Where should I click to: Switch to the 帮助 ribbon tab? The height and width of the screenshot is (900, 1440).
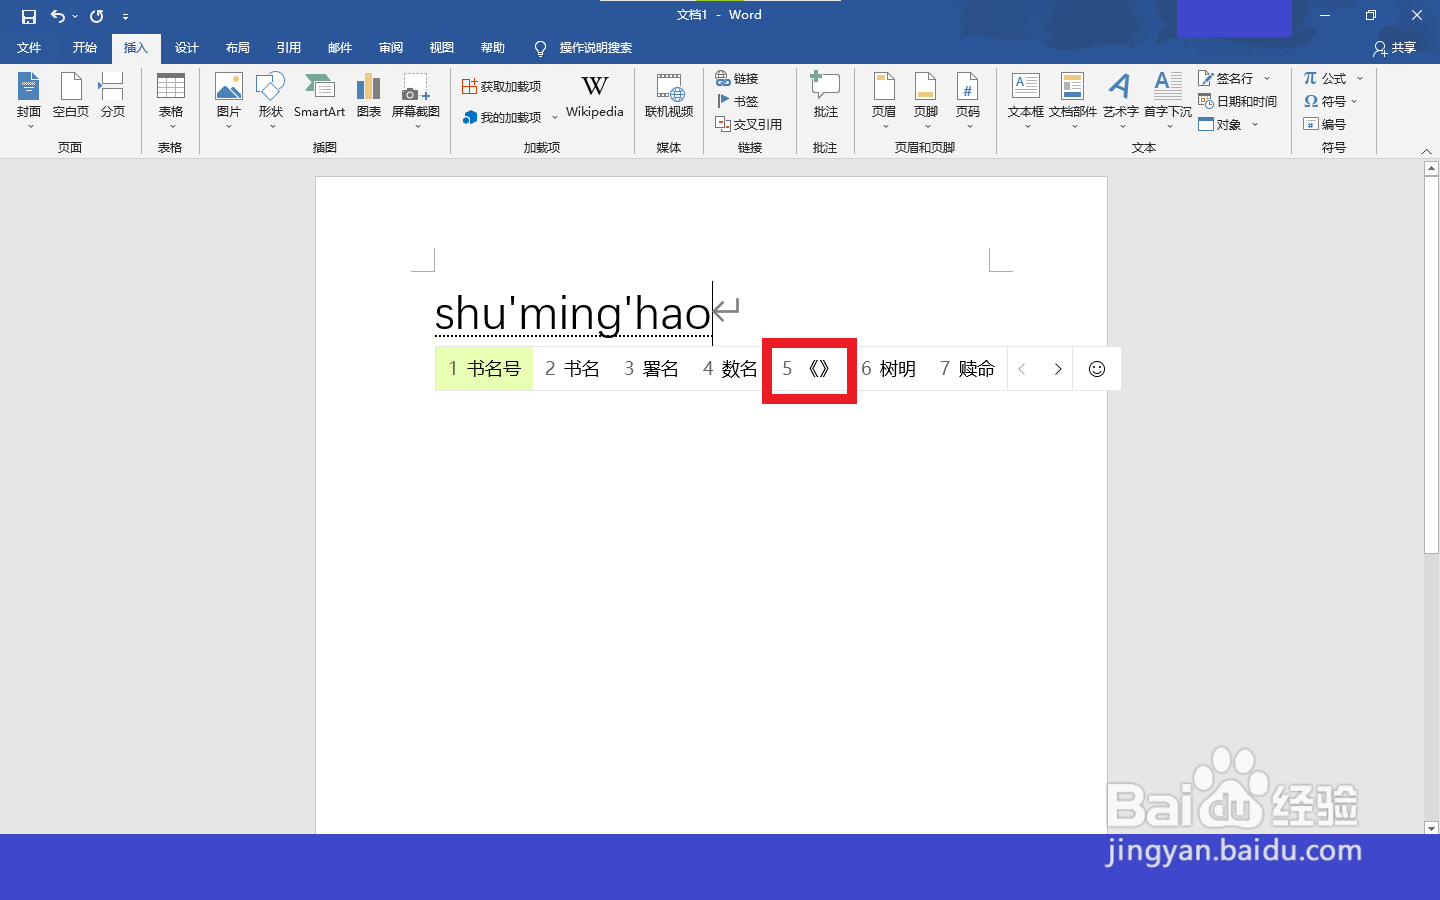(493, 48)
